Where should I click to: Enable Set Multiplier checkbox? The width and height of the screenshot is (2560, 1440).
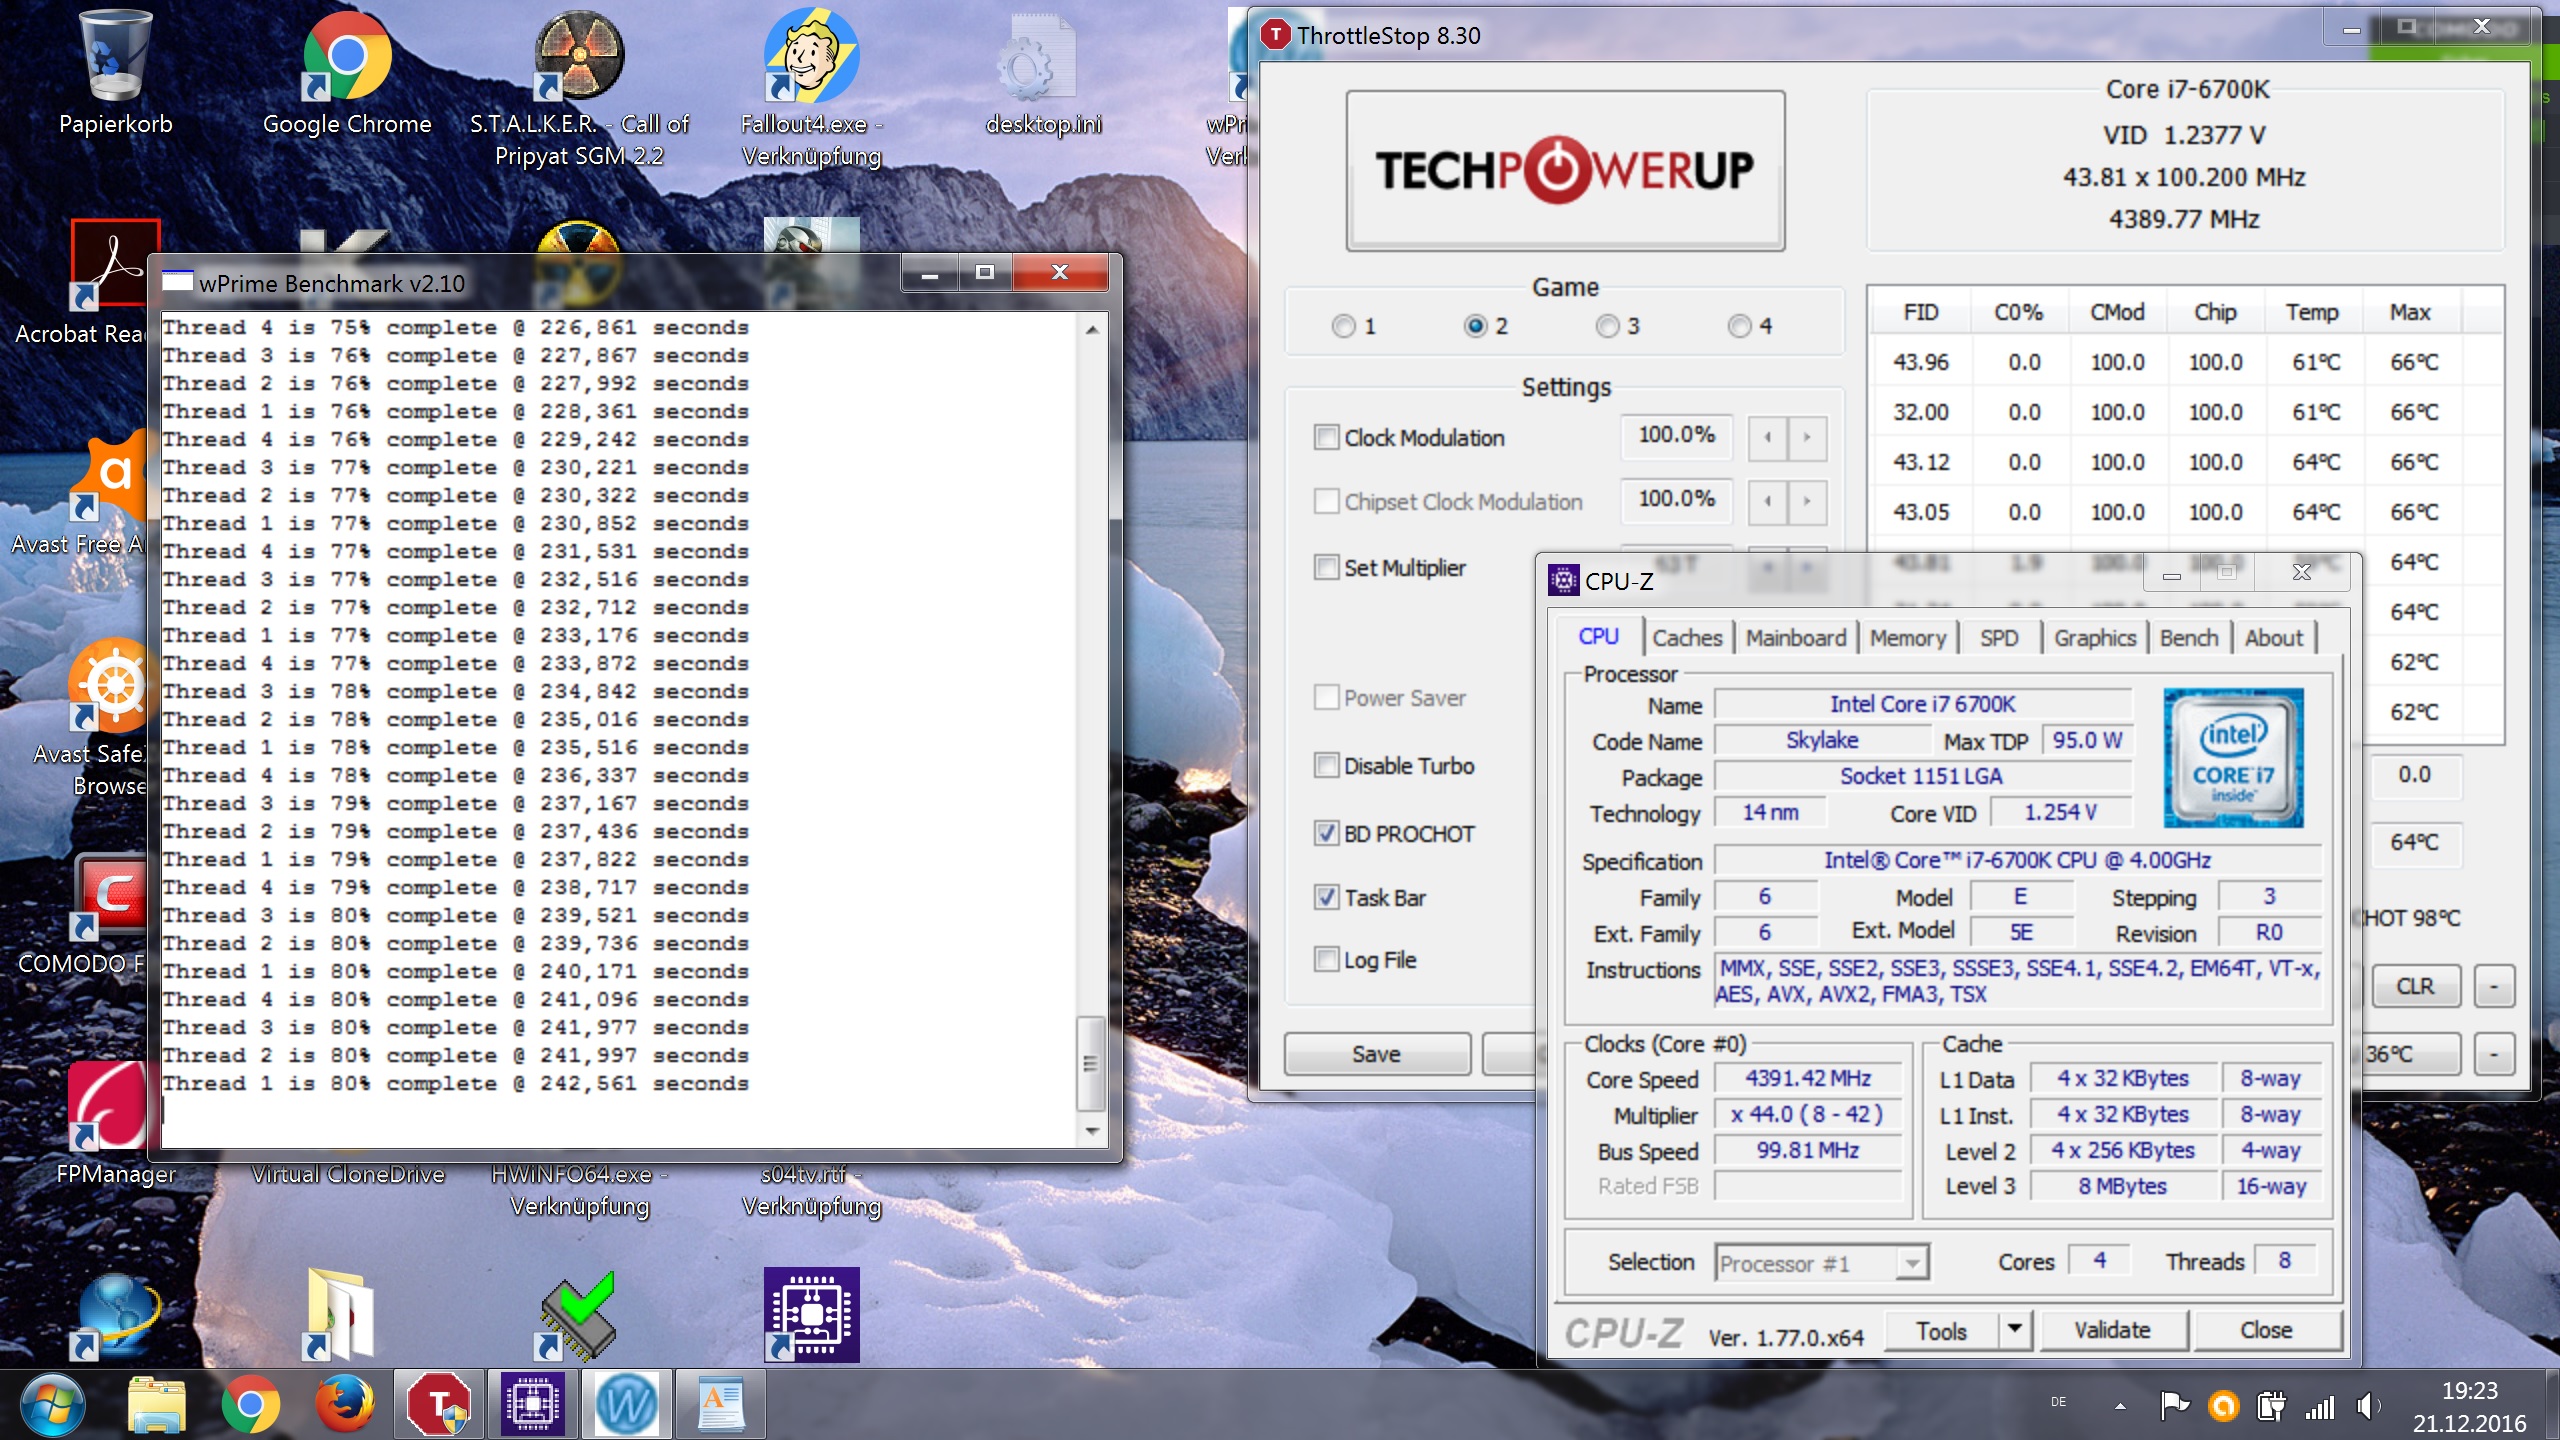pos(1326,567)
